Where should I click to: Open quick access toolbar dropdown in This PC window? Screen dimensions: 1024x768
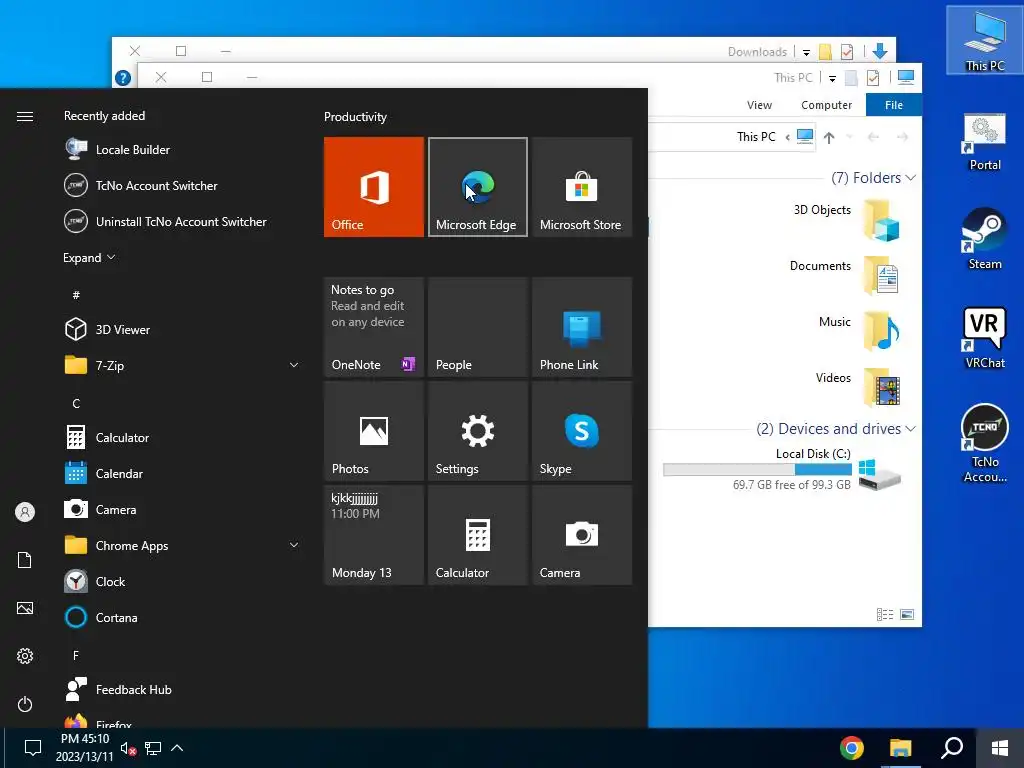(x=832, y=78)
